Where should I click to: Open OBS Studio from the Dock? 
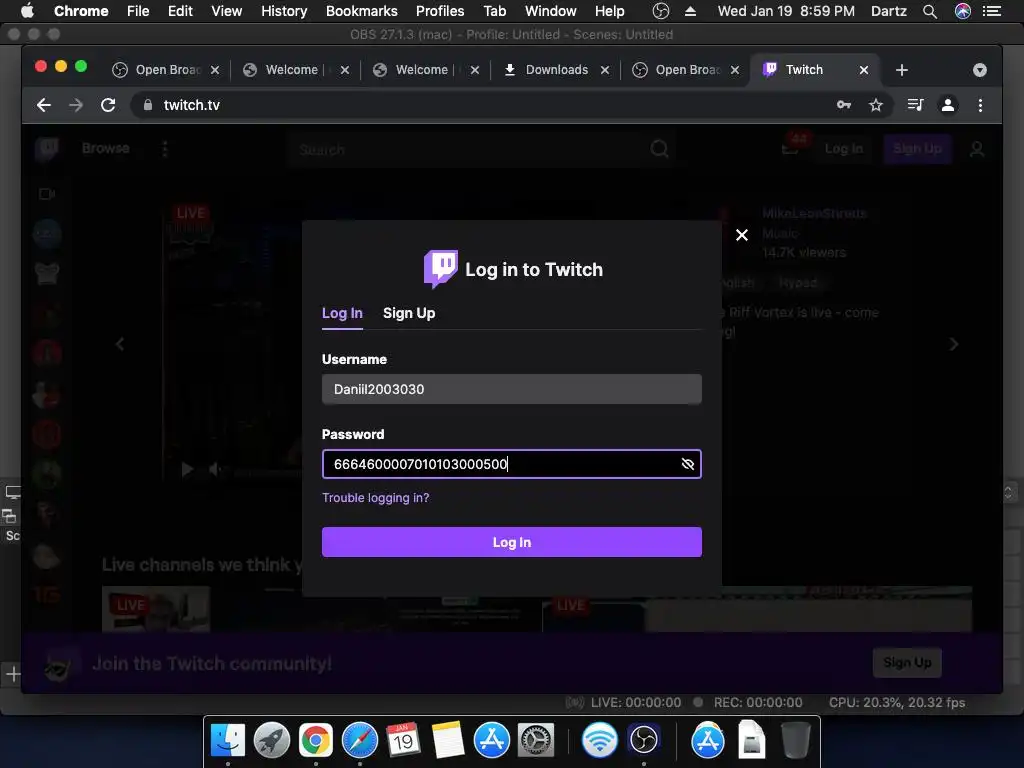(644, 740)
